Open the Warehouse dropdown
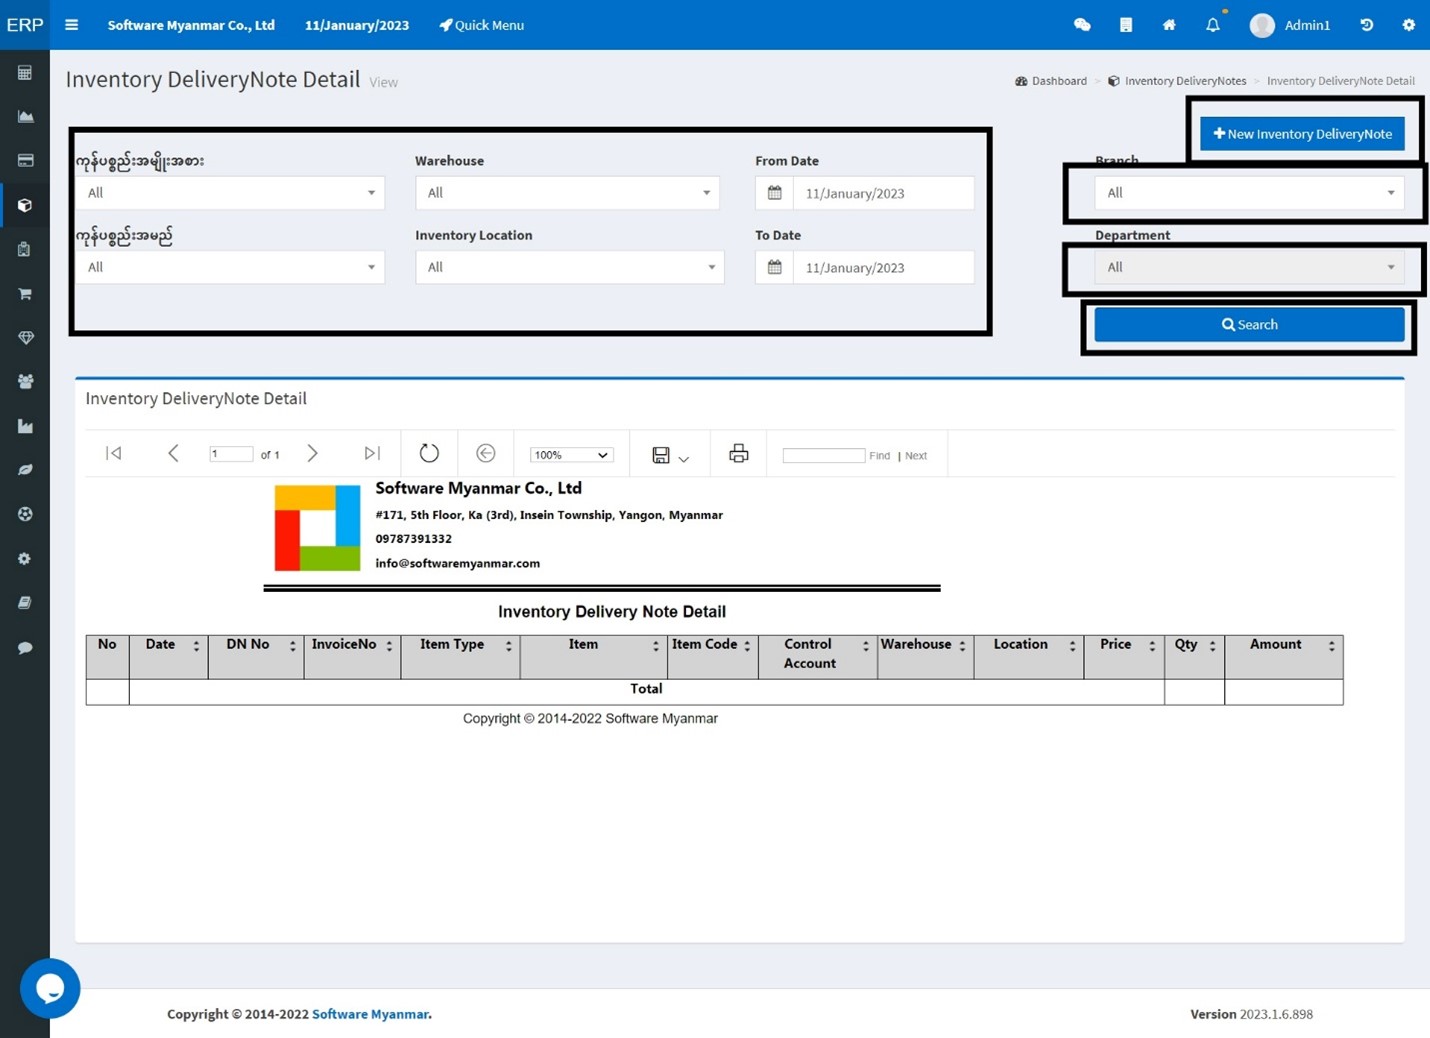This screenshot has height=1038, width=1430. [x=567, y=193]
